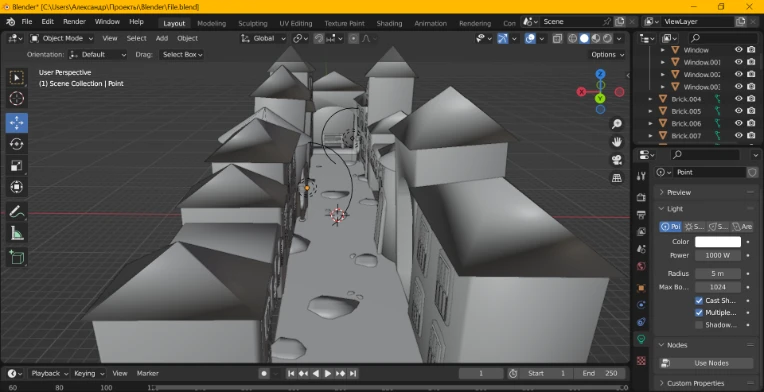Hide Brick.004 with its eye icon
Viewport: 764px width, 392px height.
[739, 99]
